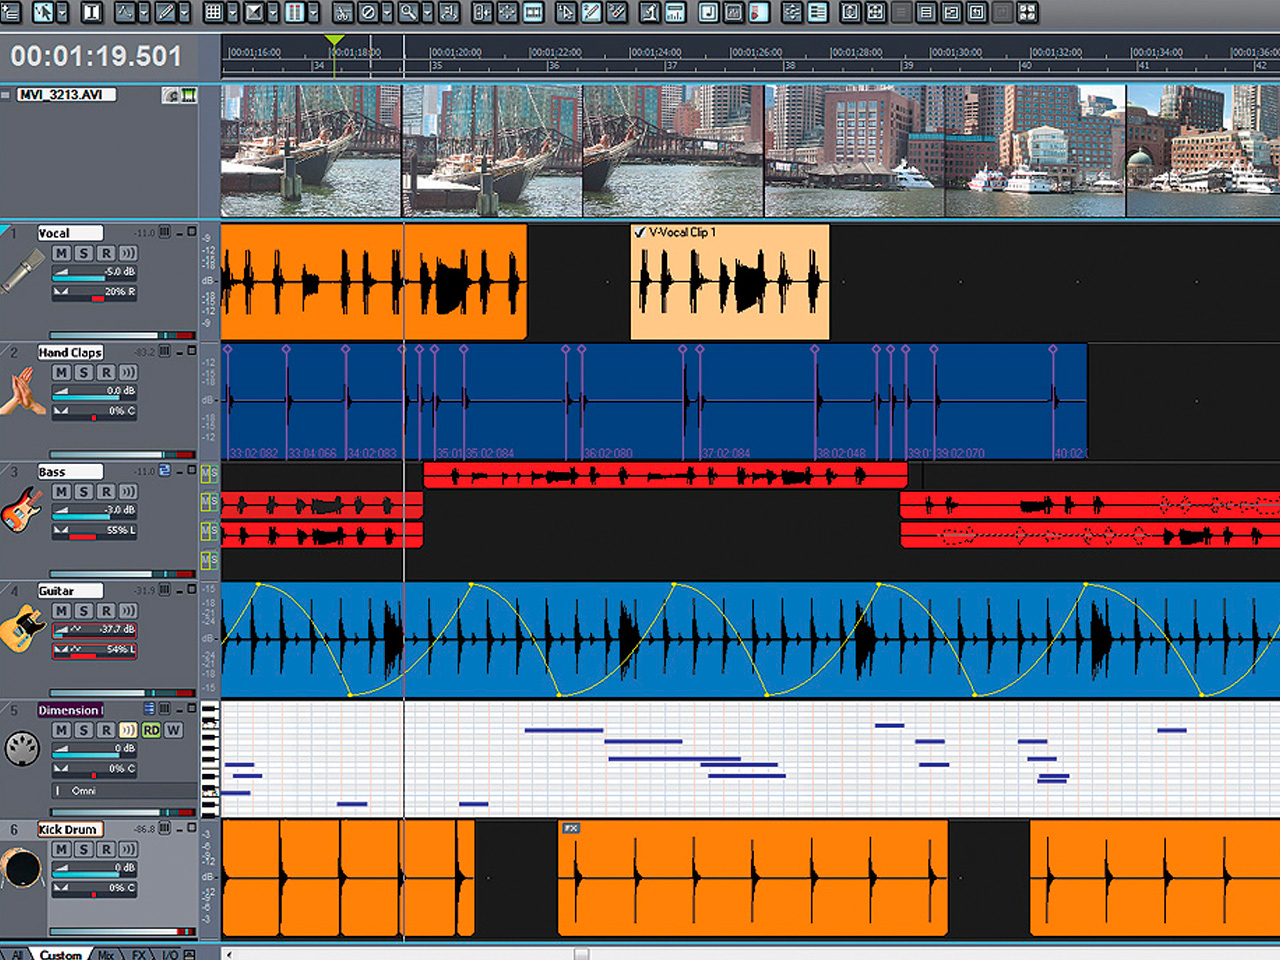The height and width of the screenshot is (960, 1280).
Task: Solo the Hand Claps track
Action: (84, 373)
